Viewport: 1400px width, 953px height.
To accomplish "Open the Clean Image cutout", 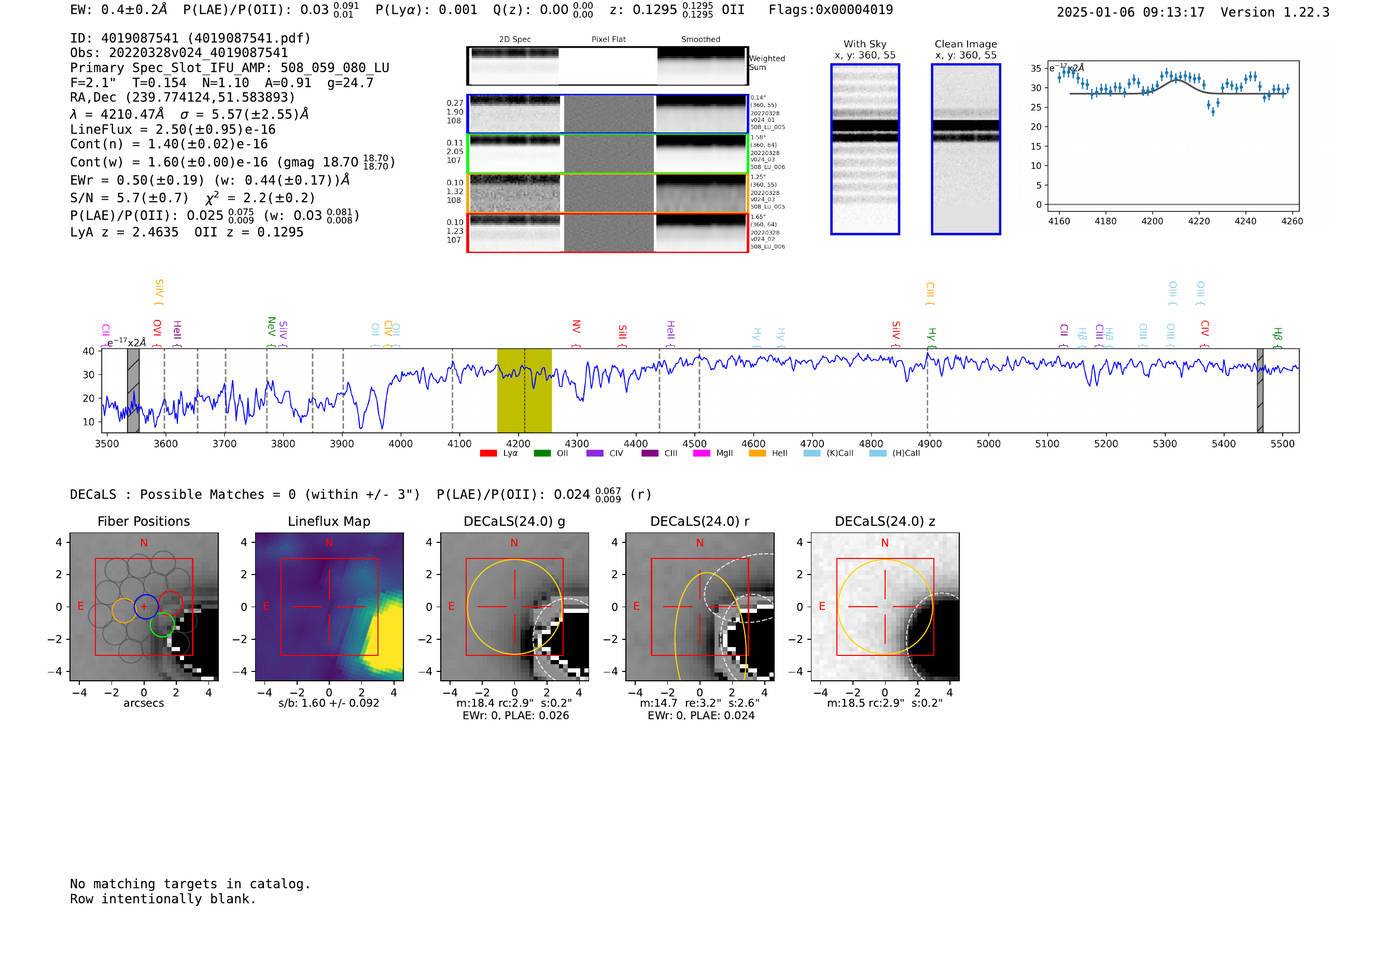I will (x=965, y=149).
